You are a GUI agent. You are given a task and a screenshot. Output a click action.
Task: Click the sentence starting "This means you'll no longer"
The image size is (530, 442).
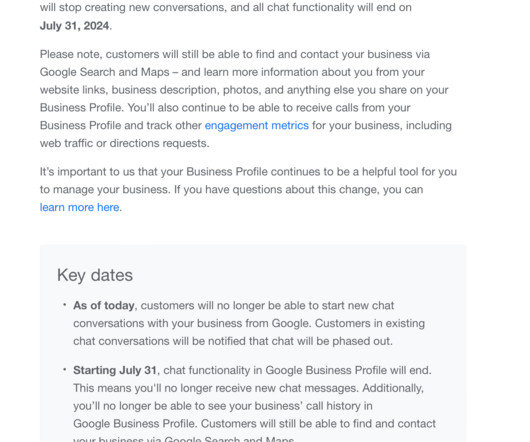point(216,388)
